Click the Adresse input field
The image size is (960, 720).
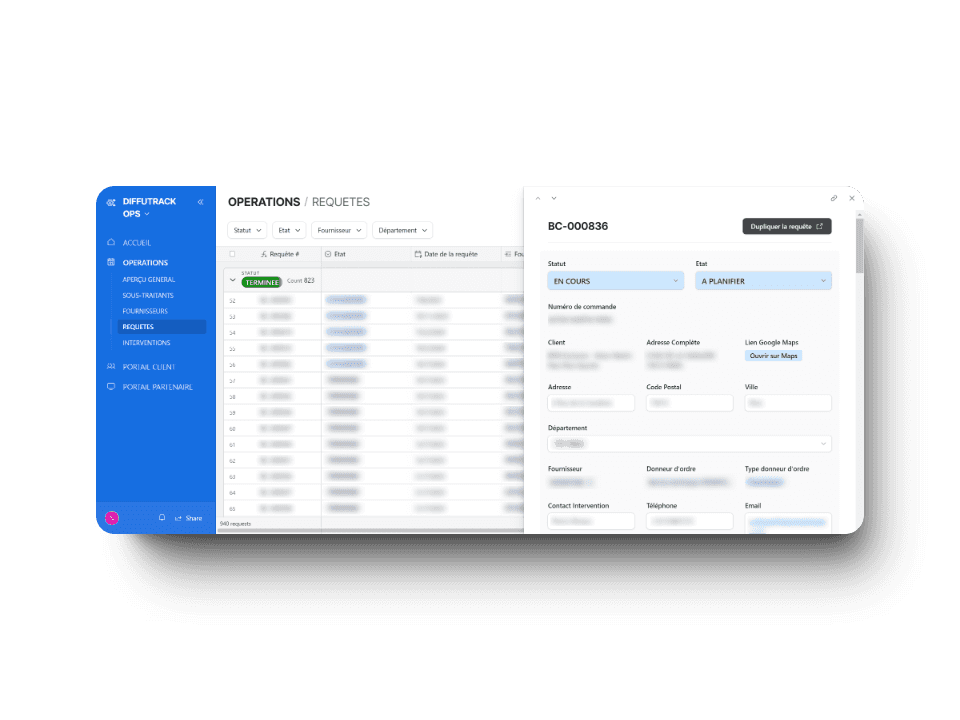[591, 403]
